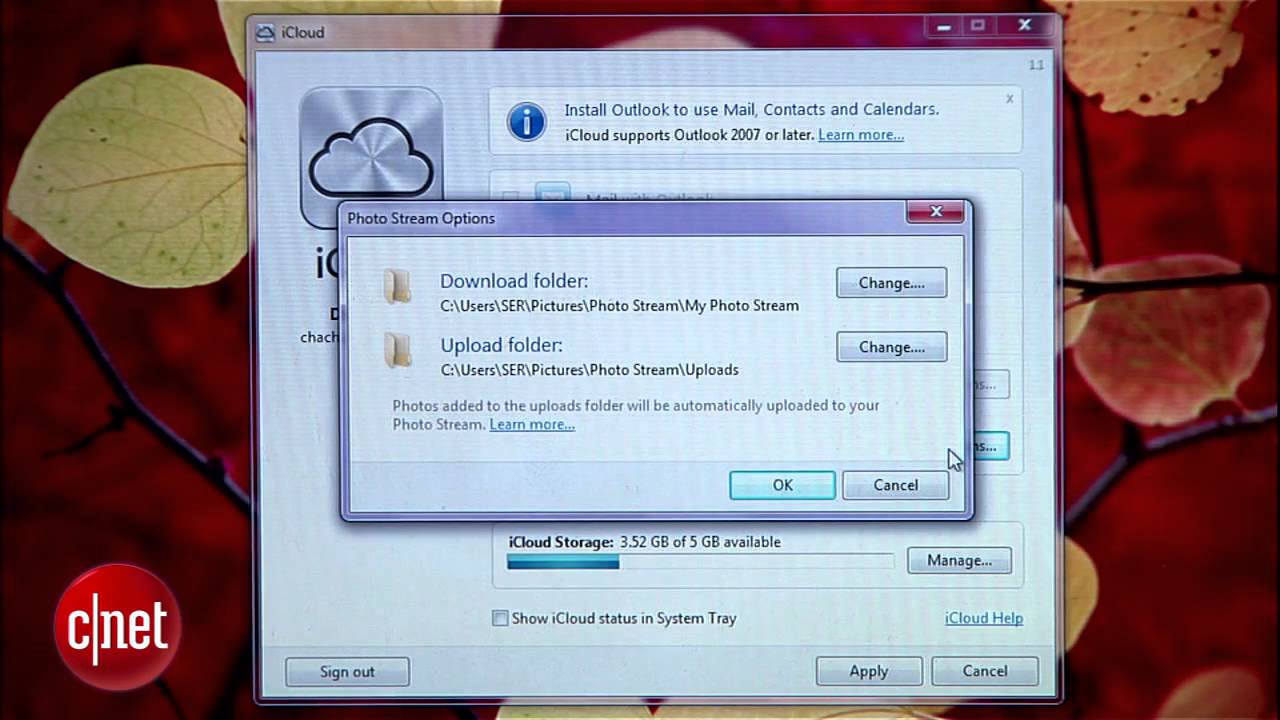
Task: Click the Upload folder icon
Action: 398,350
